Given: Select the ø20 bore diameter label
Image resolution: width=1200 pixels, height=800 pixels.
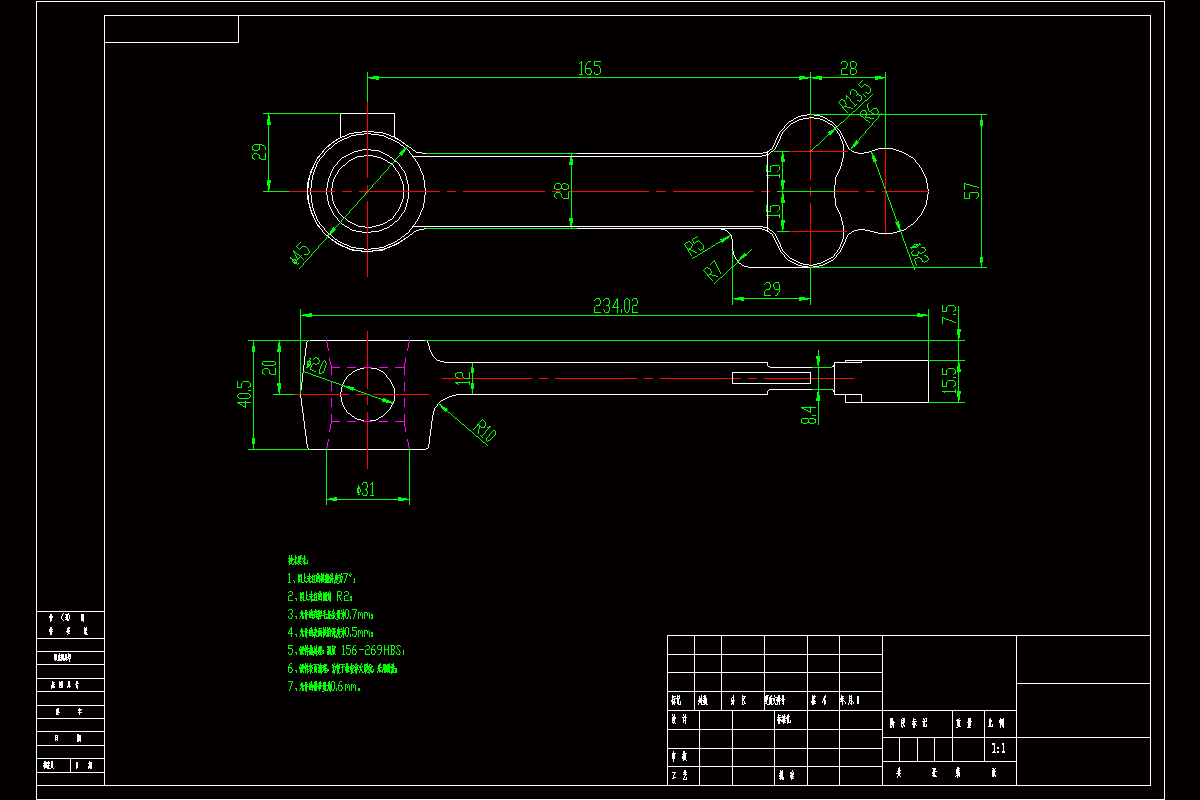Looking at the screenshot, I should point(317,366).
